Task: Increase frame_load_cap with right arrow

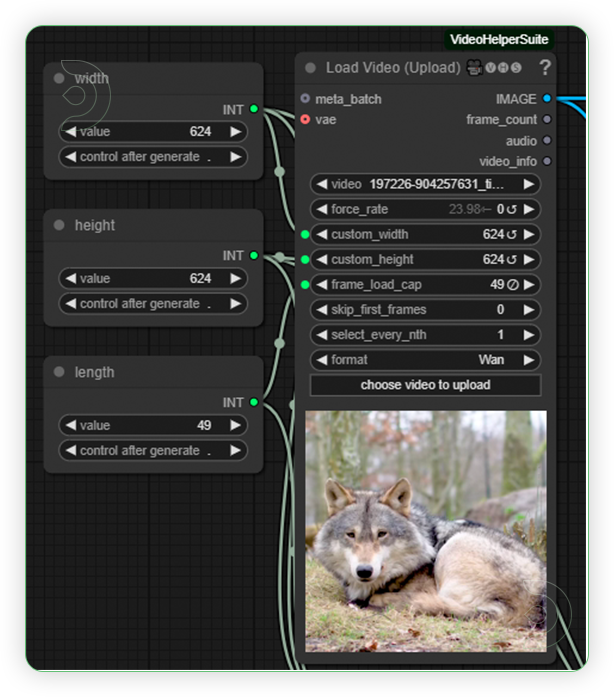Action: [x=529, y=284]
